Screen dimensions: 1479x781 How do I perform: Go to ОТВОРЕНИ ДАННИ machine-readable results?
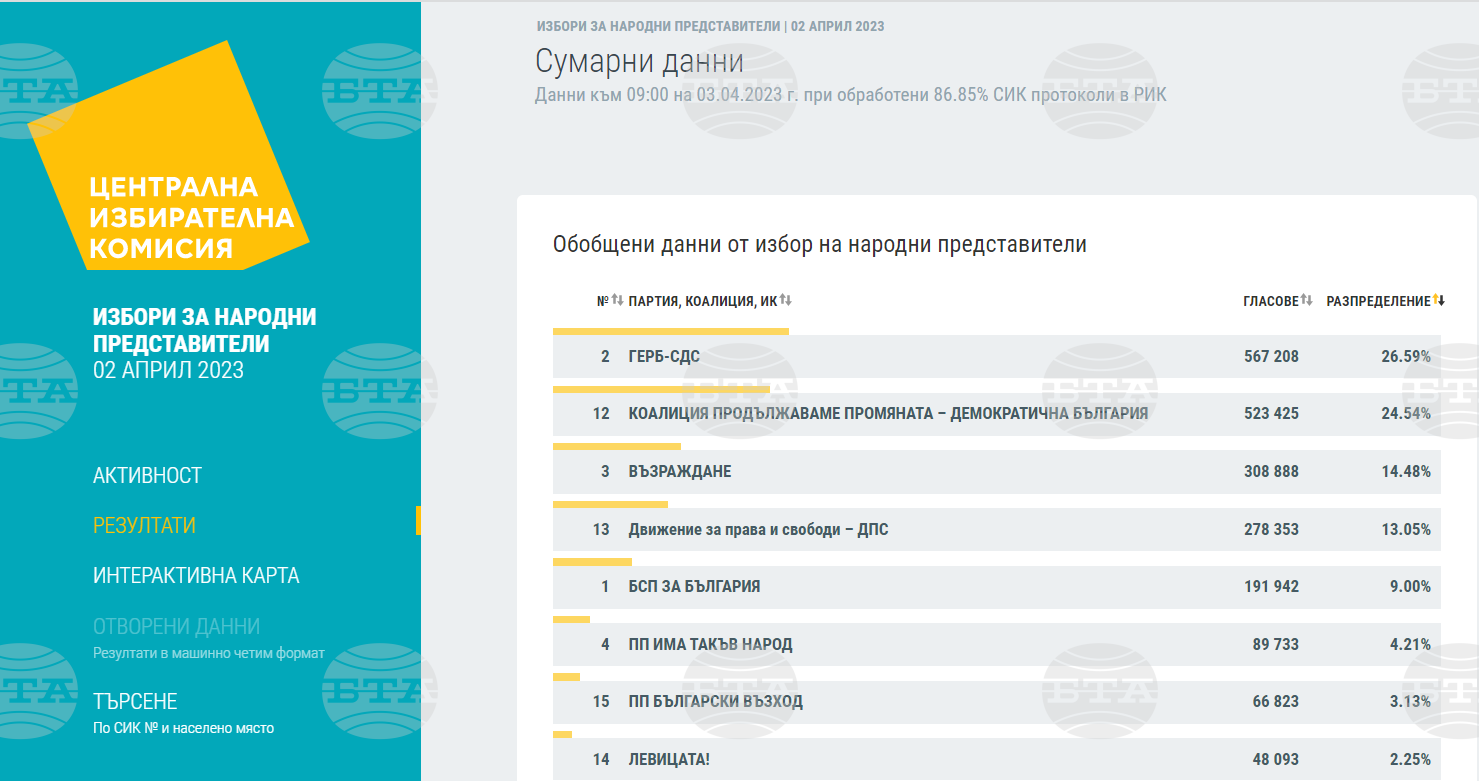tap(176, 627)
